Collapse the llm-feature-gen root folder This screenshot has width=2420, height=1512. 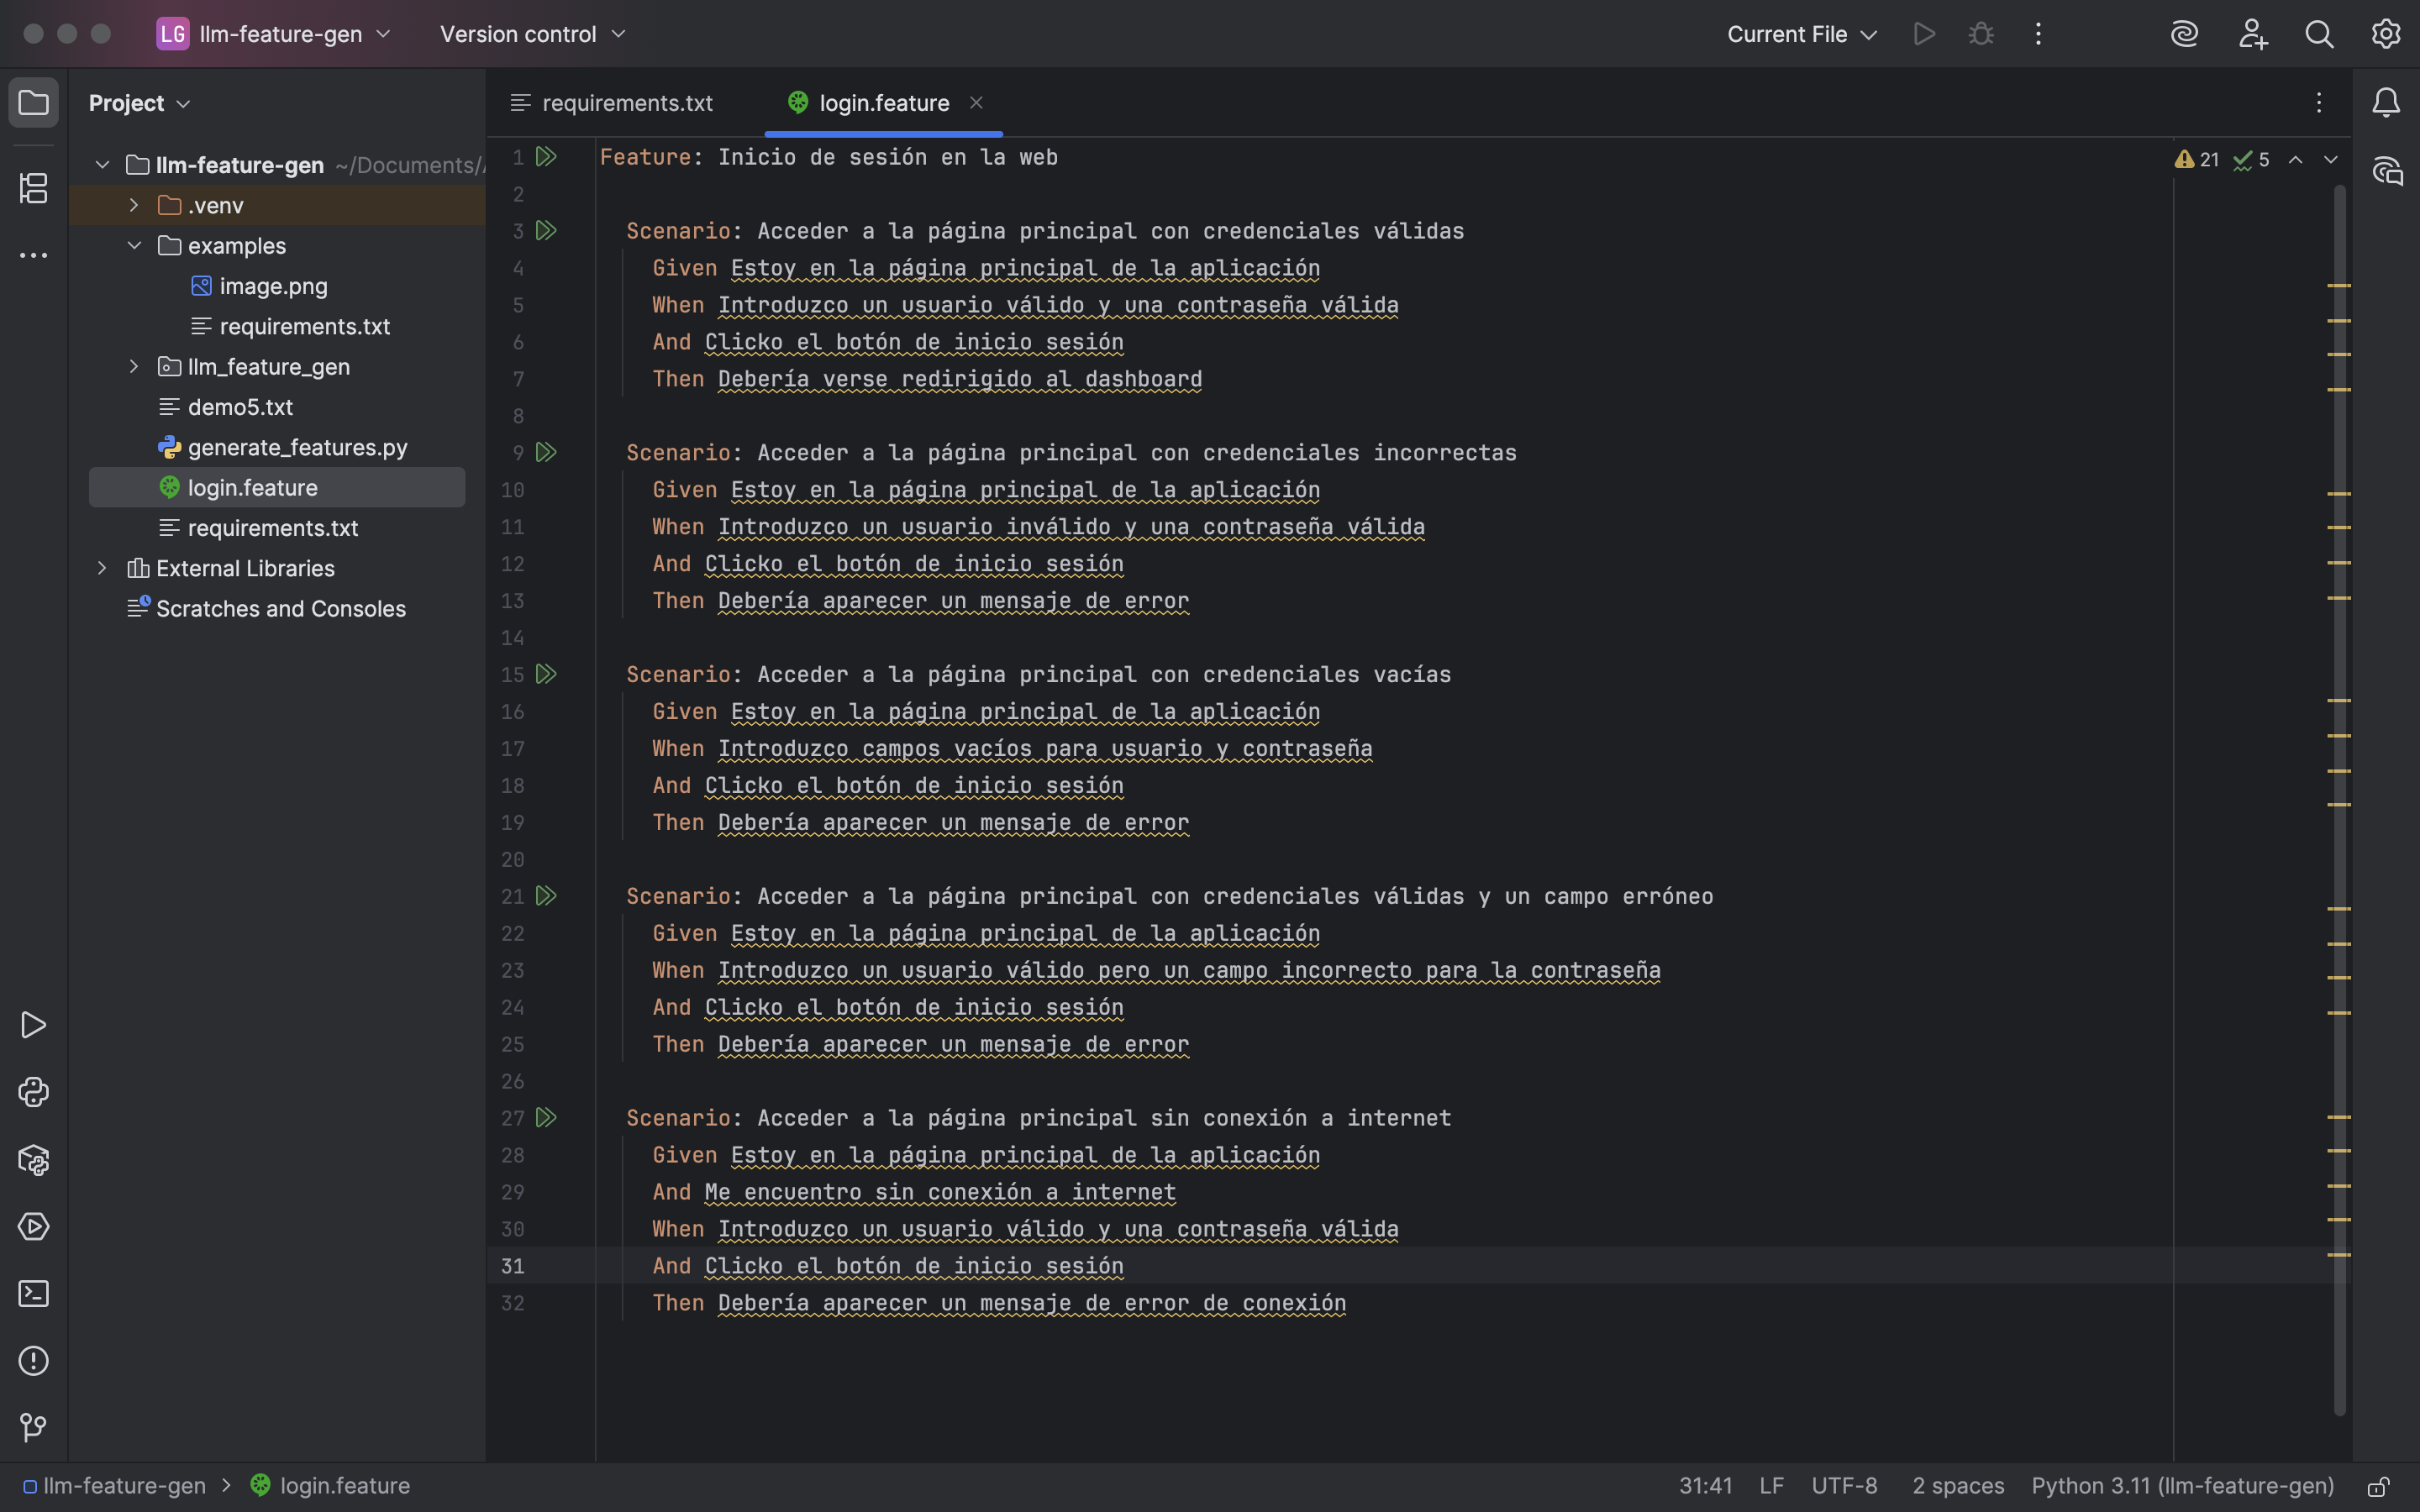coord(102,165)
